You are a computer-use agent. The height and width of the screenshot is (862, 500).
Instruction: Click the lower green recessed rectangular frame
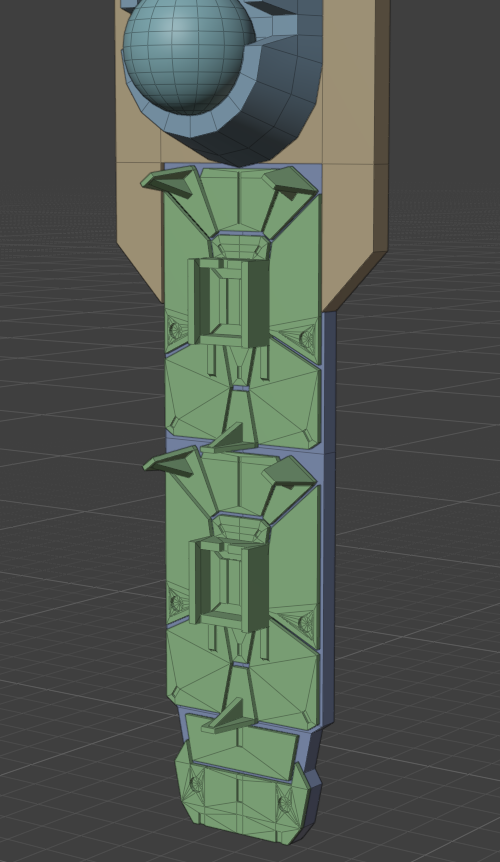(x=229, y=584)
